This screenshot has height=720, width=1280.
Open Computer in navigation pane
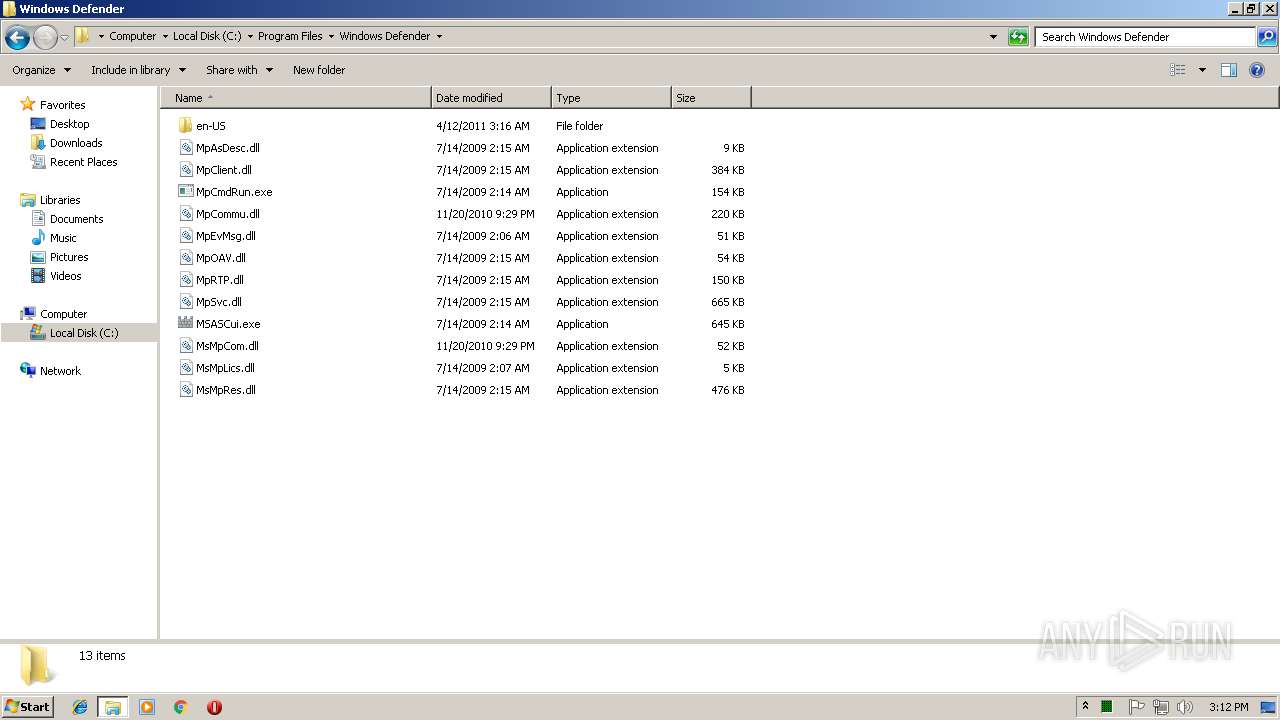[63, 314]
